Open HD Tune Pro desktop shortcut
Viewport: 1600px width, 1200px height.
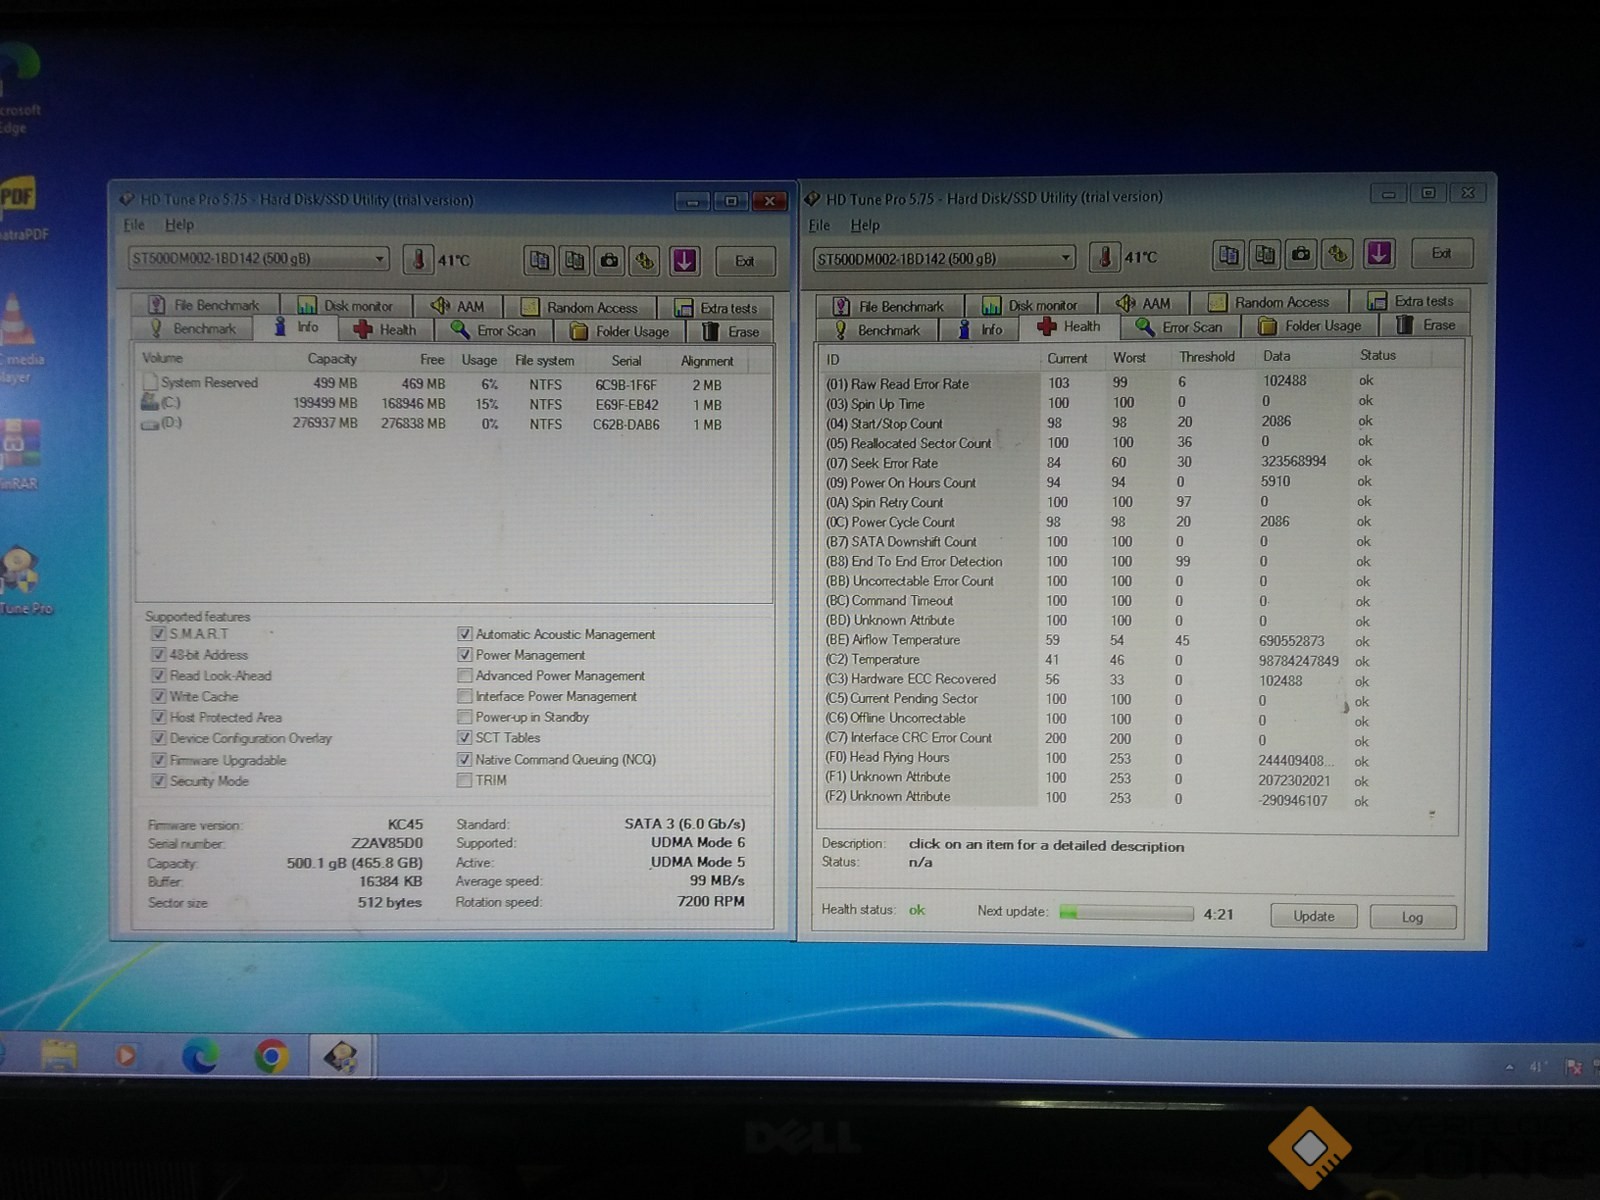pyautogui.click(x=22, y=580)
